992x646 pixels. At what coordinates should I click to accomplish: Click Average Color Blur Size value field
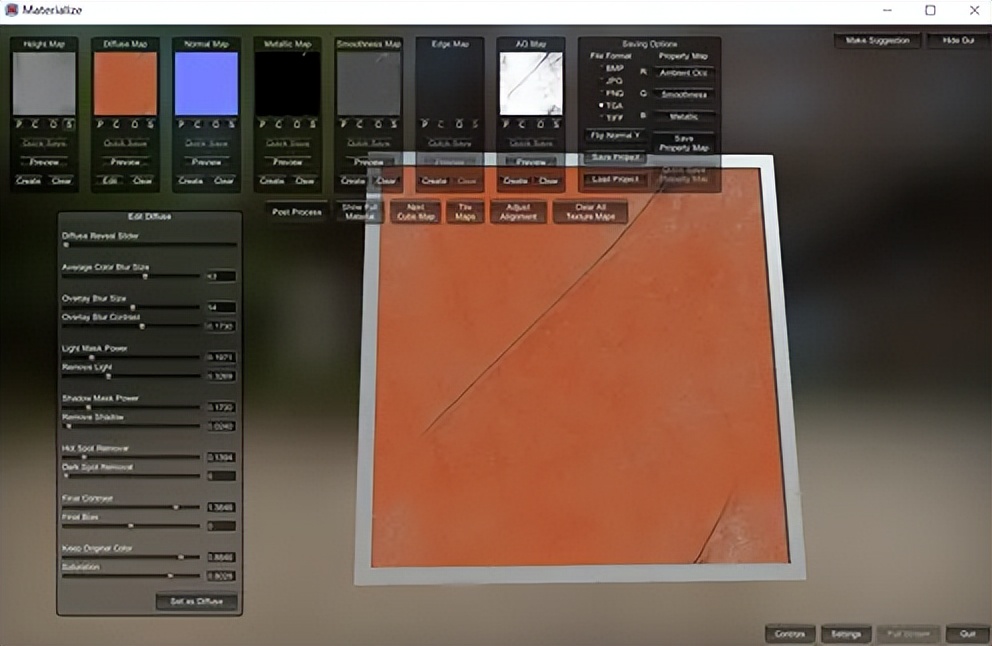[x=221, y=276]
